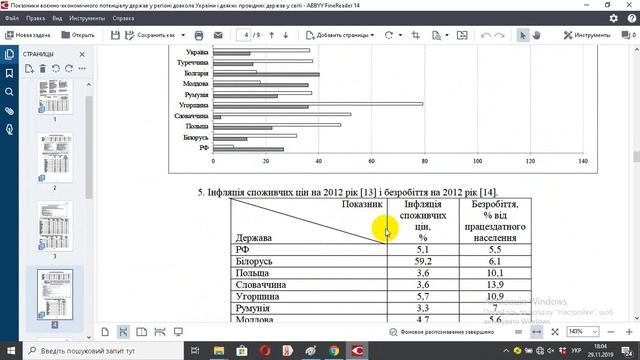
Task: Open the Search panel in left sidebar
Action: click(x=9, y=92)
